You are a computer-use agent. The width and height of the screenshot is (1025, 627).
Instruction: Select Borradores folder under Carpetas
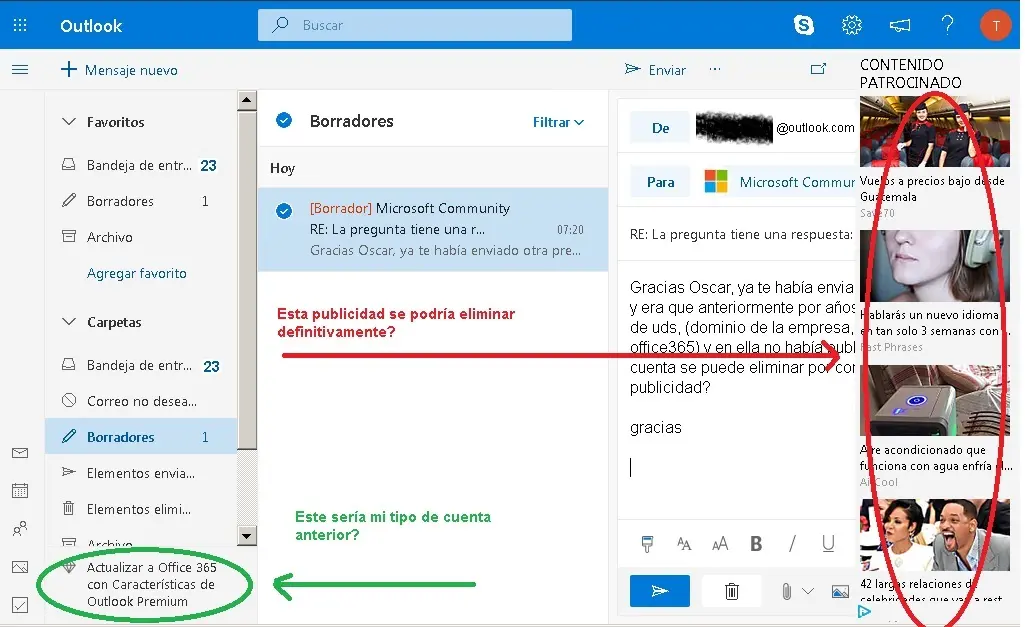(x=141, y=437)
